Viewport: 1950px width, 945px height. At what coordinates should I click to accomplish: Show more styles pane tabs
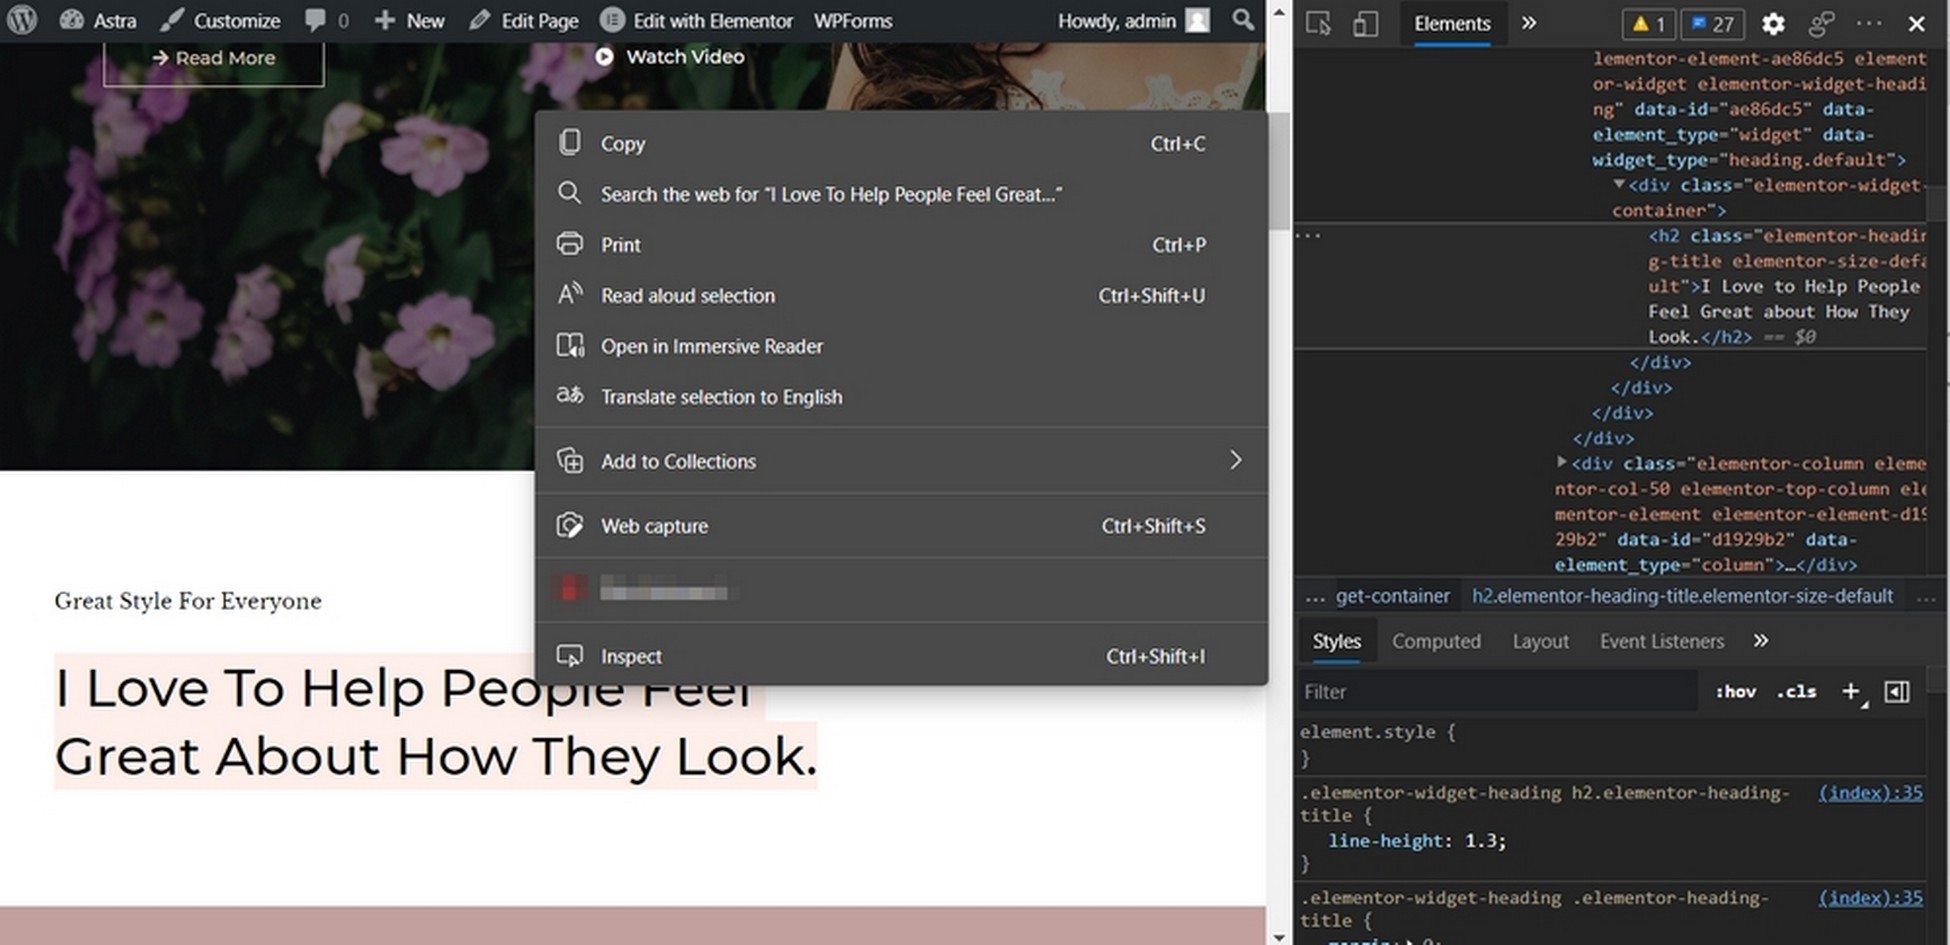click(x=1761, y=640)
